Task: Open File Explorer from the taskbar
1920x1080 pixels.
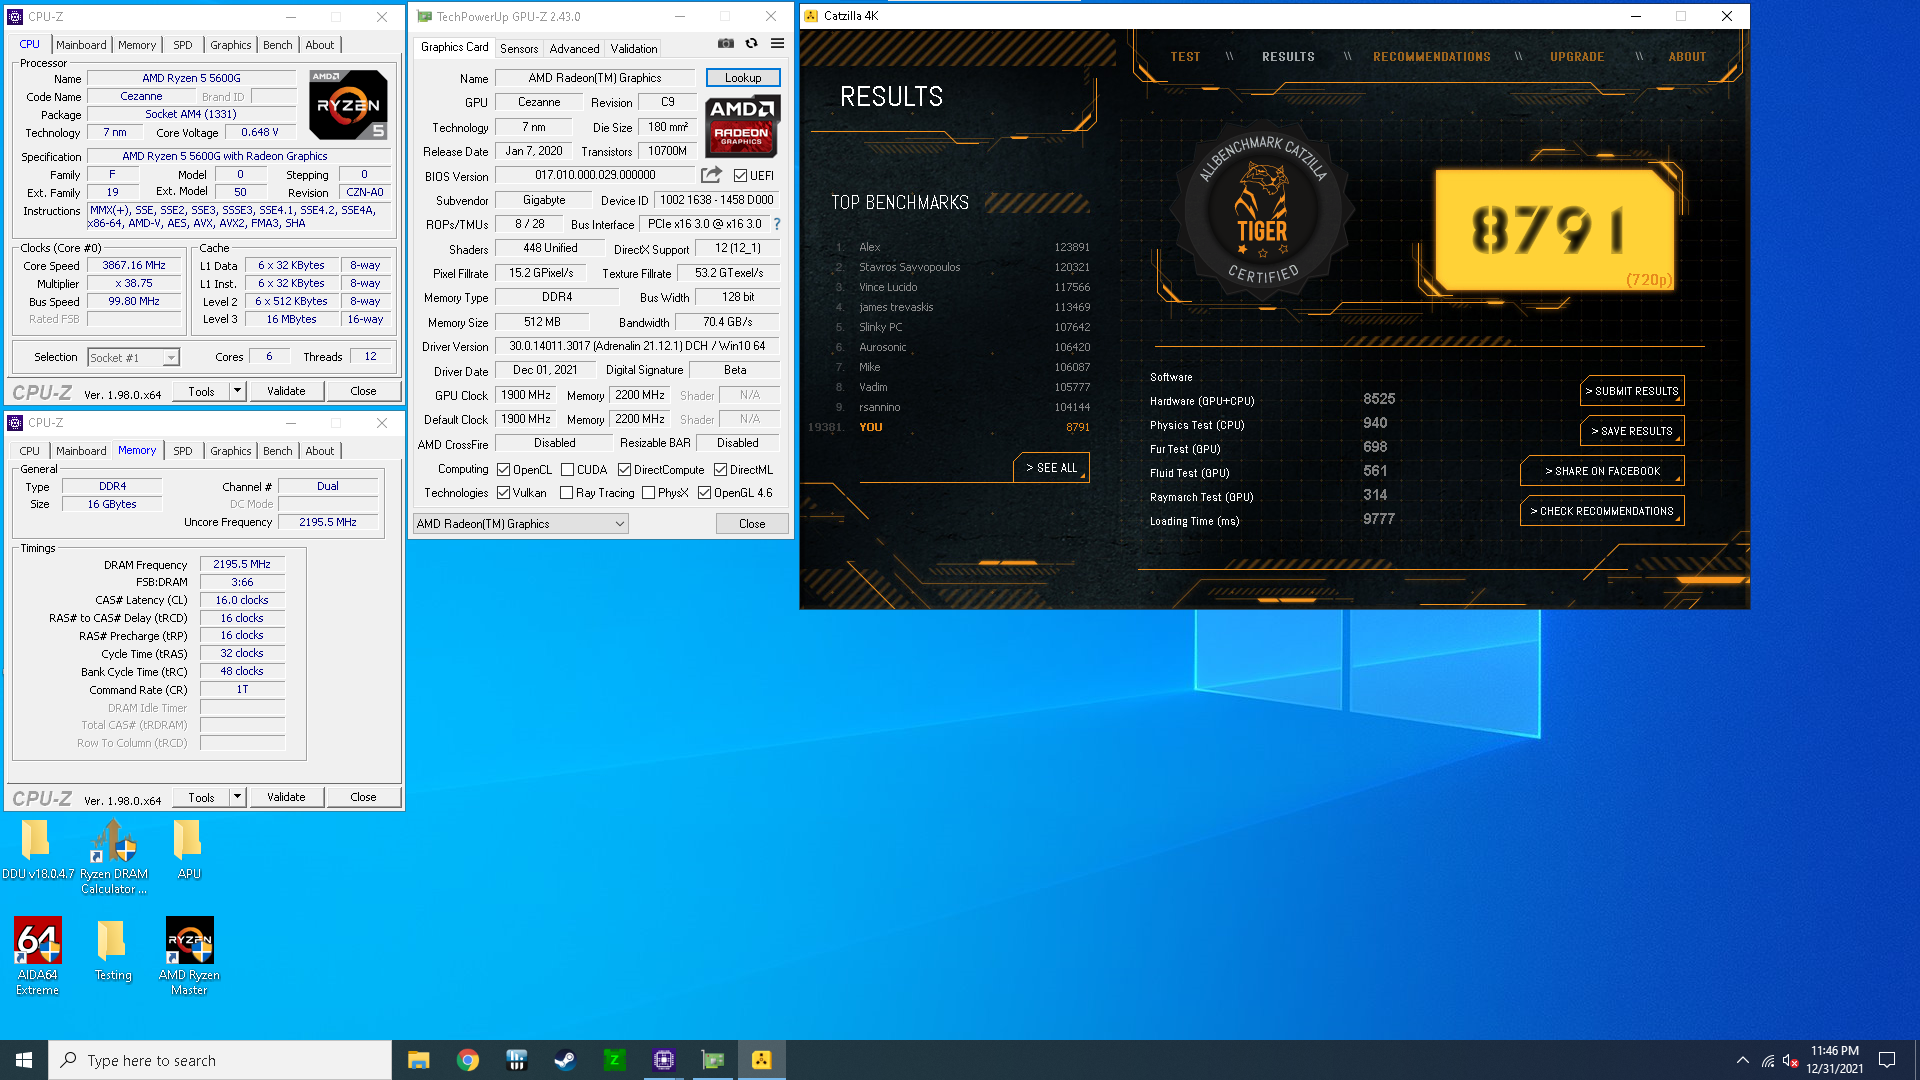Action: 418,1060
